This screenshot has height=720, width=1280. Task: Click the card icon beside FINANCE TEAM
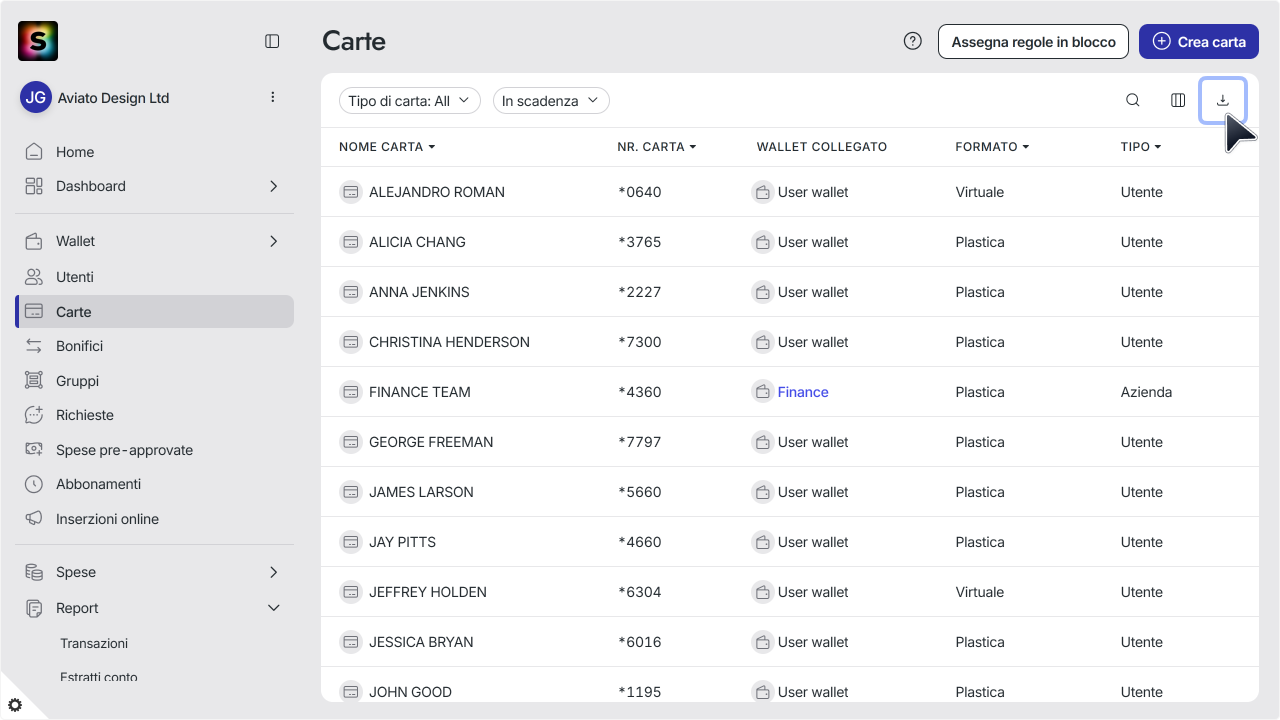350,392
